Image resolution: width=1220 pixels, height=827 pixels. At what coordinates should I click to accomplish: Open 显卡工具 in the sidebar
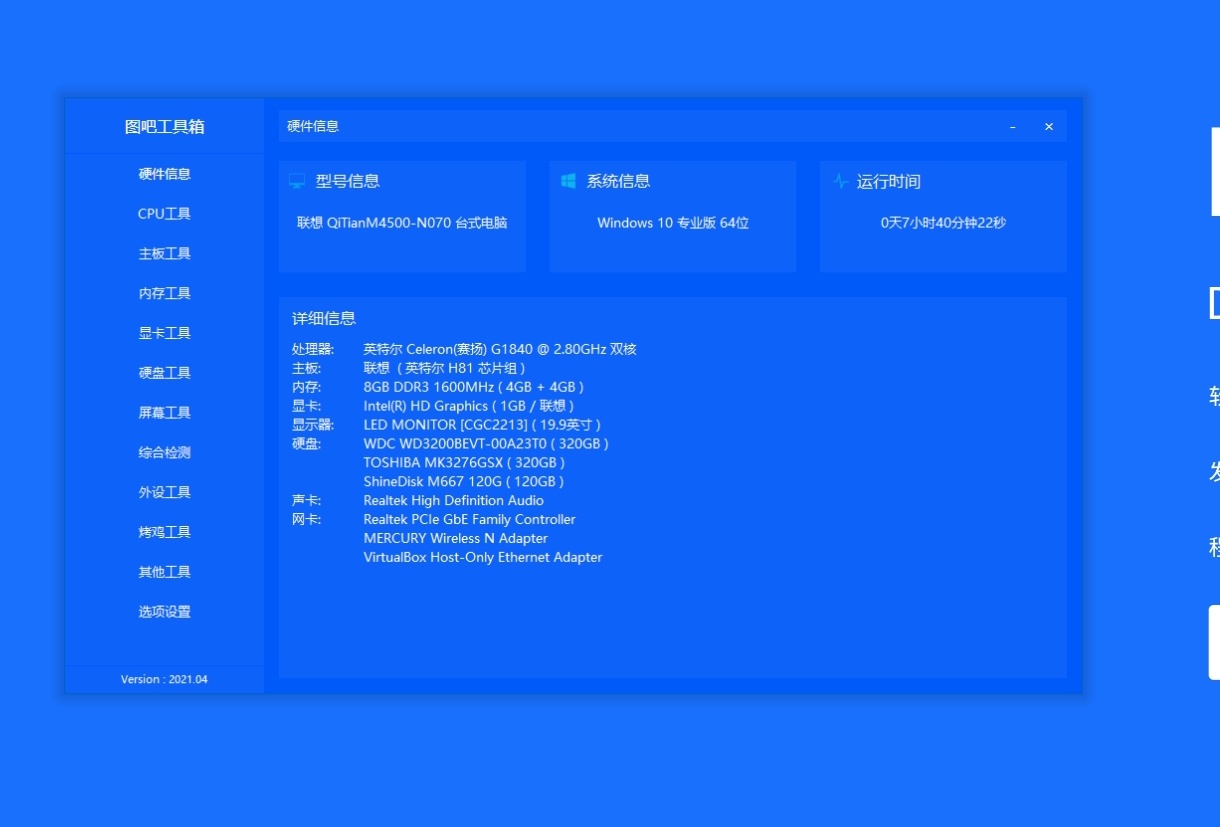pyautogui.click(x=164, y=333)
